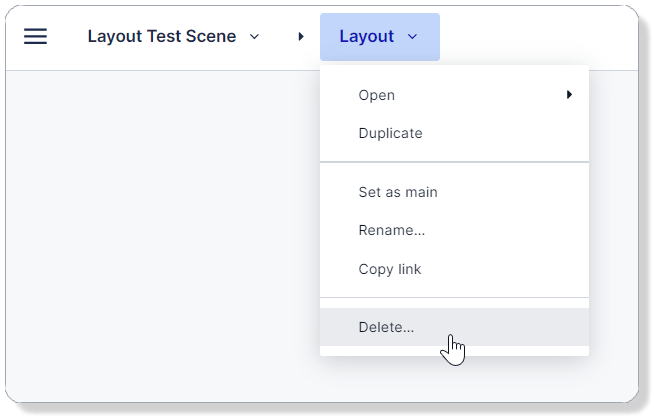Click Copy link in the menu
Screen dimensions: 654x418
[389, 269]
